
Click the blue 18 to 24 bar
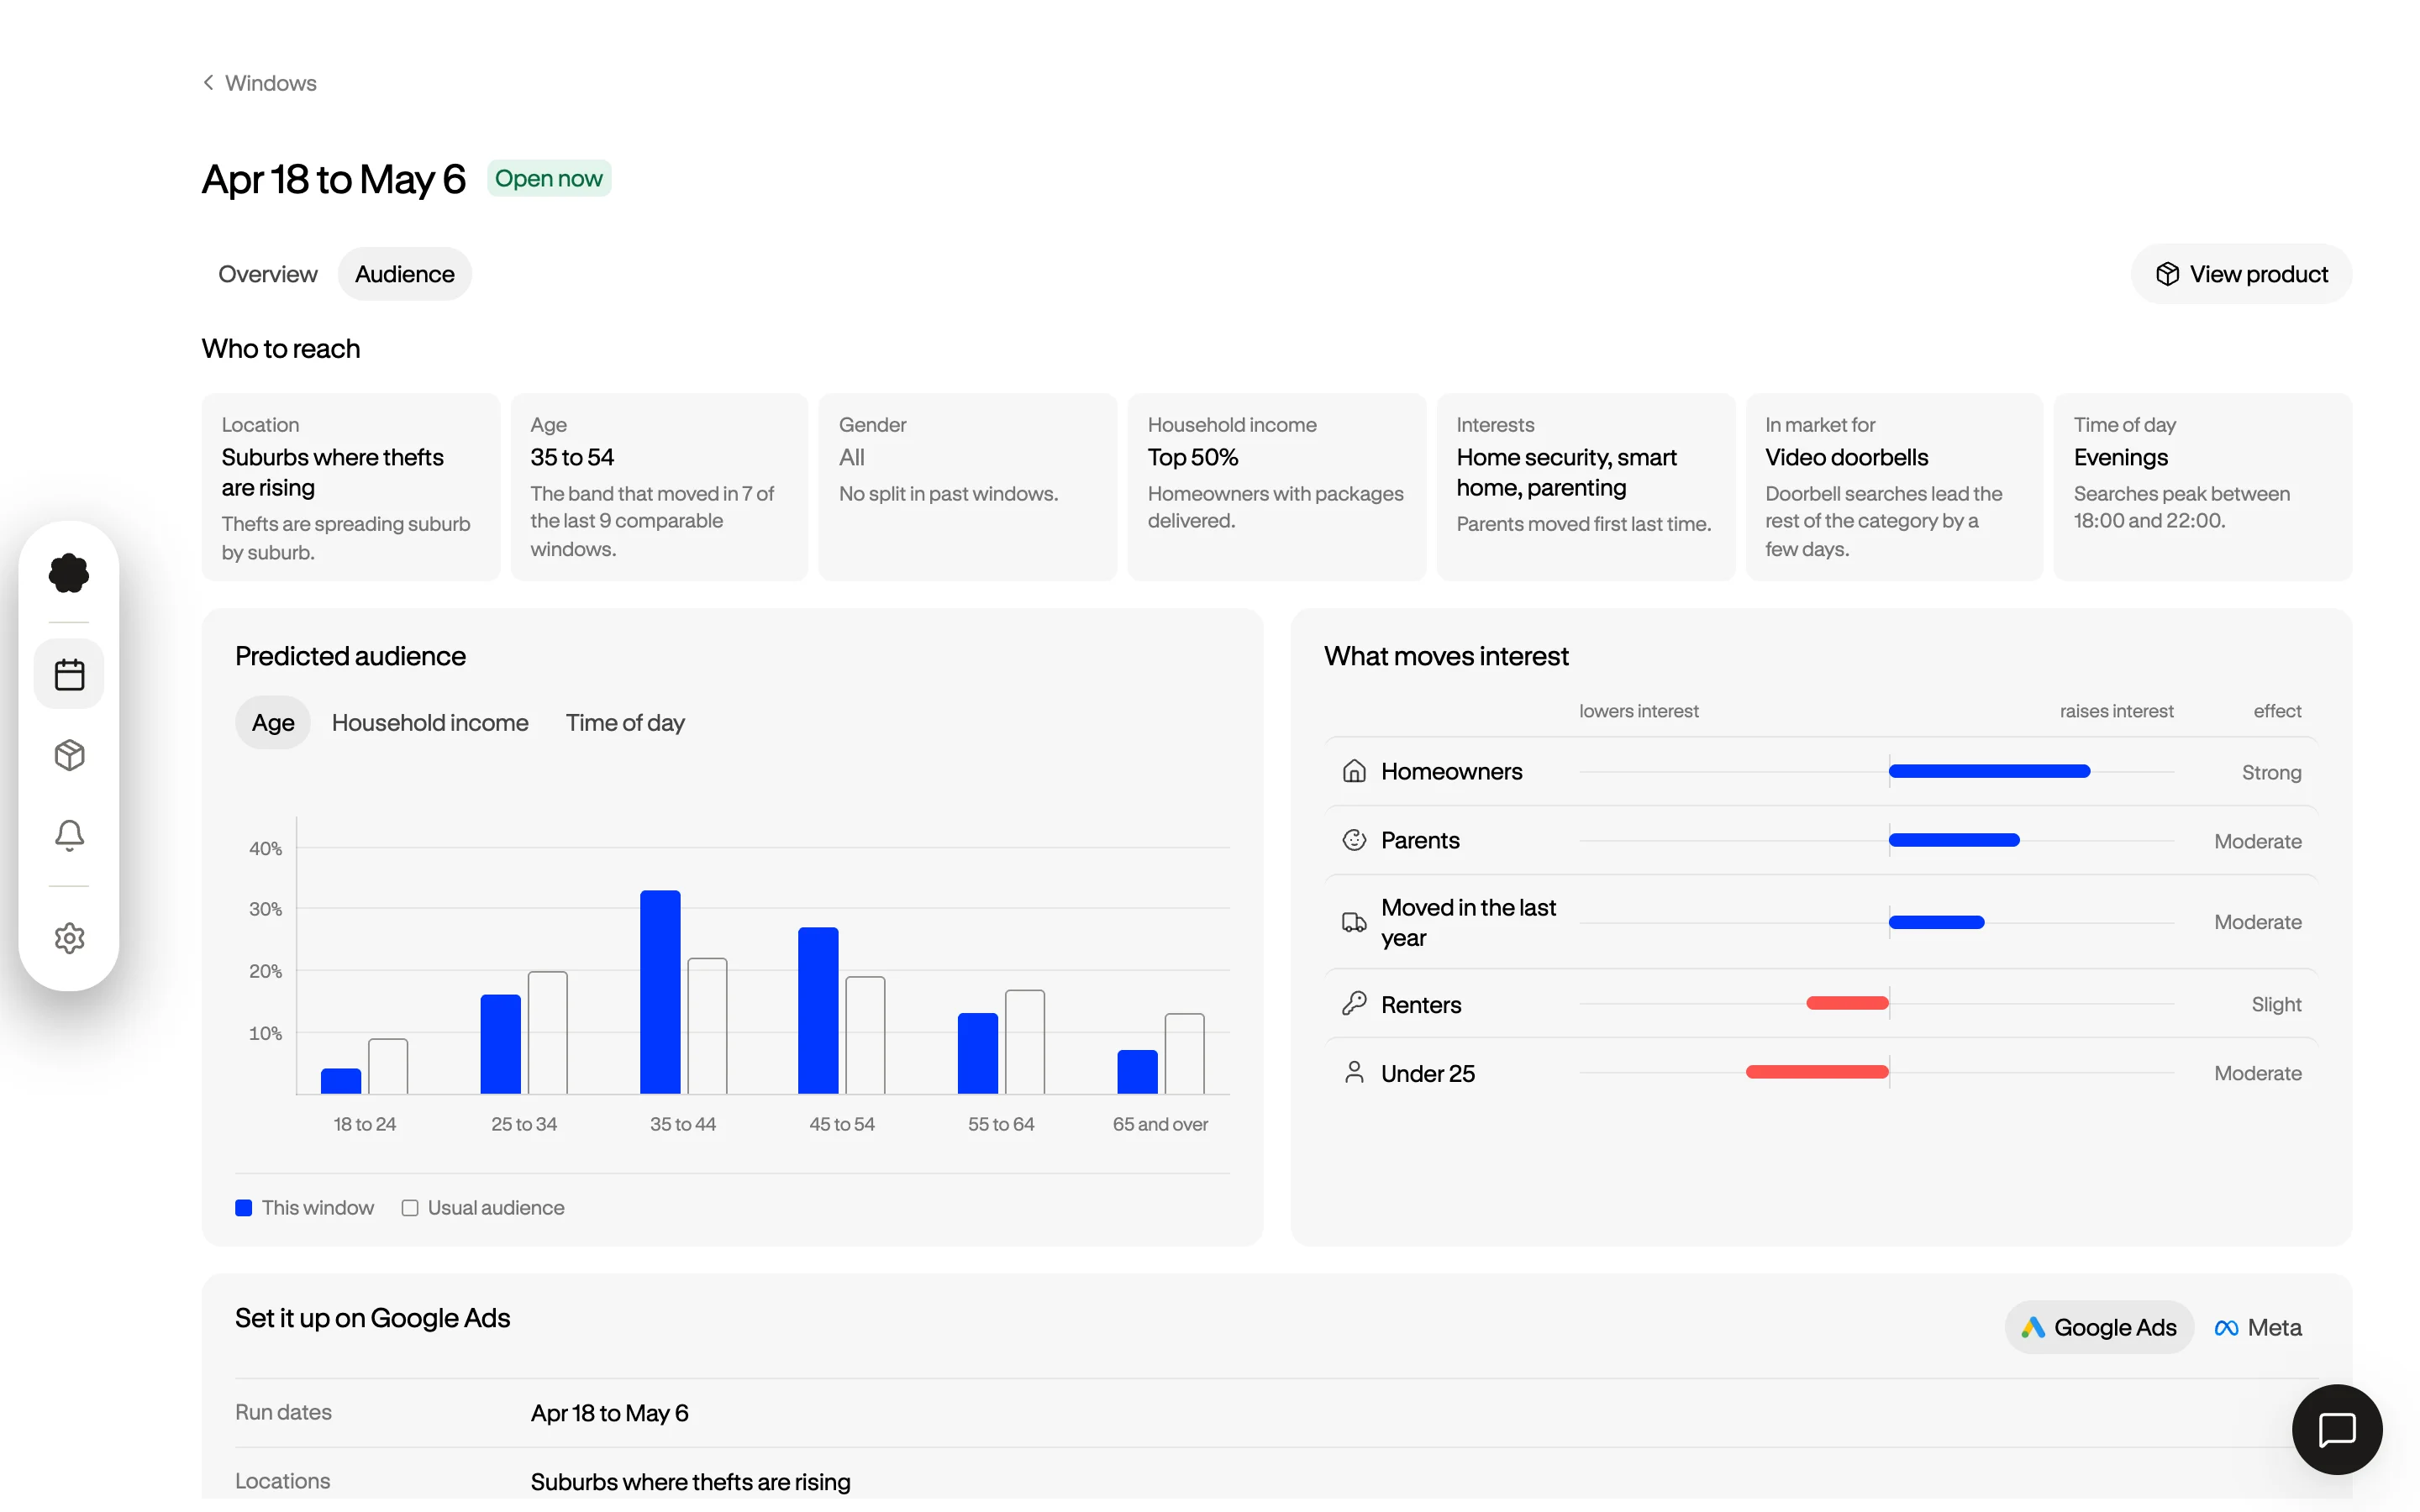pos(341,1081)
